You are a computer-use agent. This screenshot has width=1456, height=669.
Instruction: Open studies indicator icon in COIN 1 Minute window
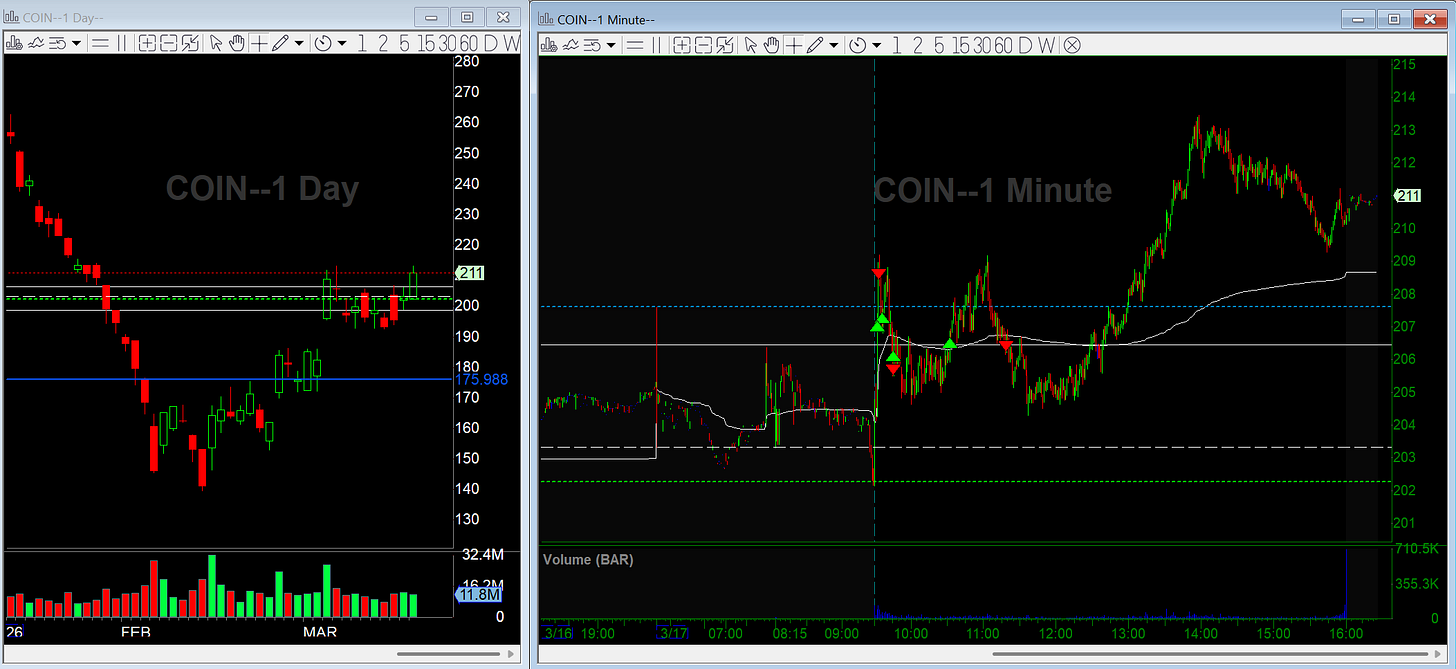[571, 45]
